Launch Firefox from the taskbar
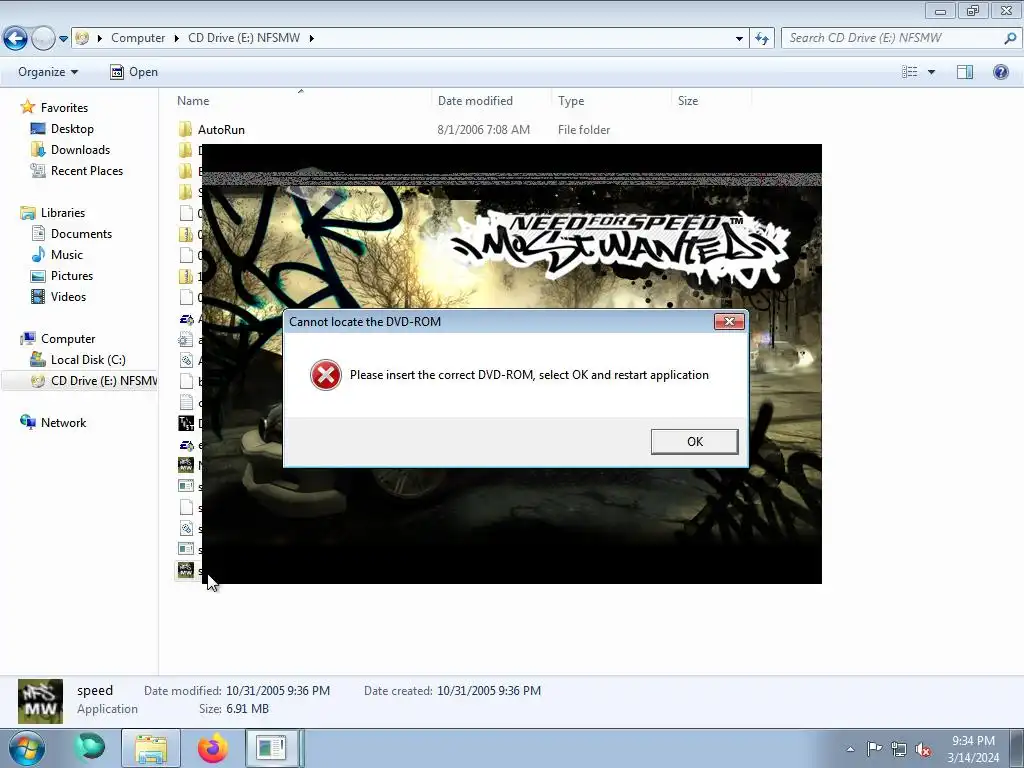This screenshot has height=768, width=1024. [x=213, y=748]
